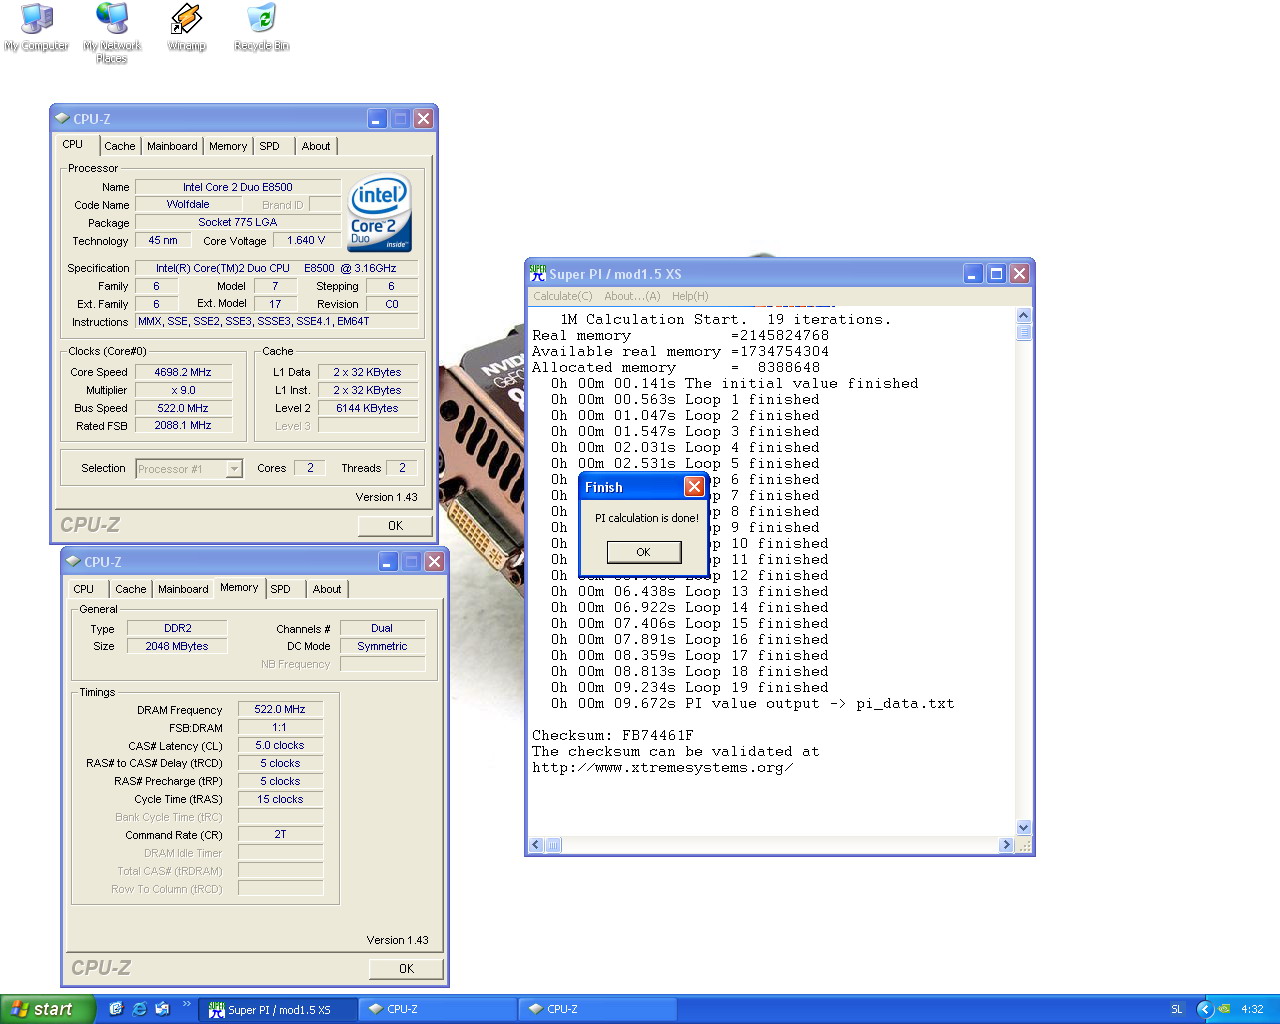Click OK in the Memory CPU-Z window

tap(406, 968)
